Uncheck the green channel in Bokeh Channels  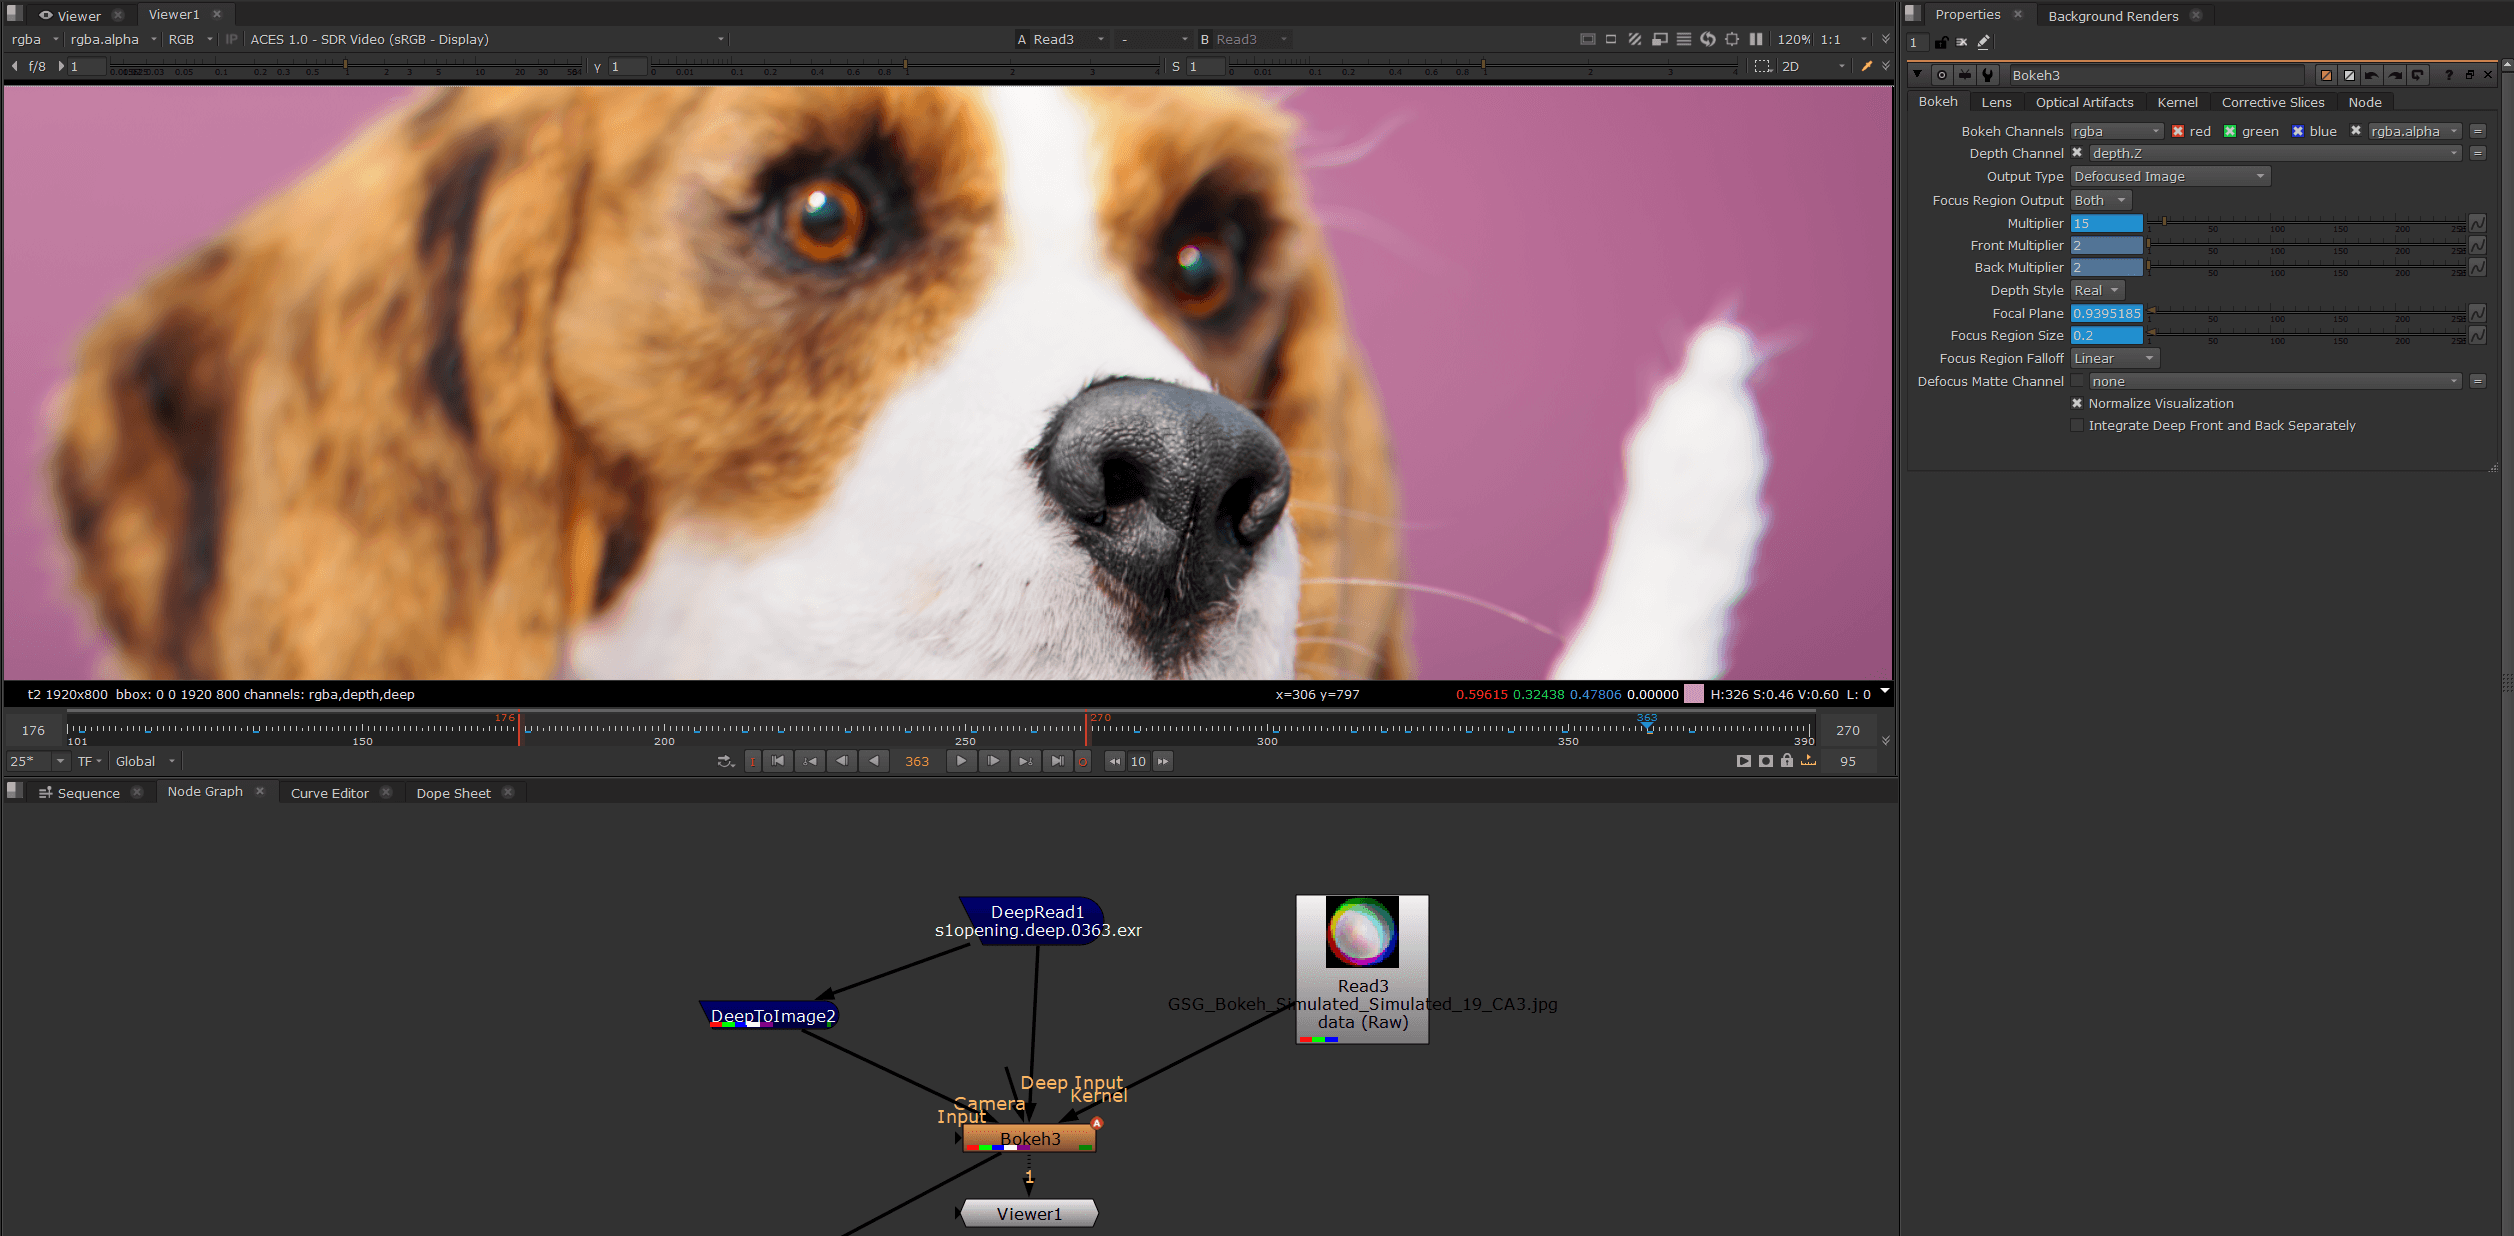(2230, 131)
